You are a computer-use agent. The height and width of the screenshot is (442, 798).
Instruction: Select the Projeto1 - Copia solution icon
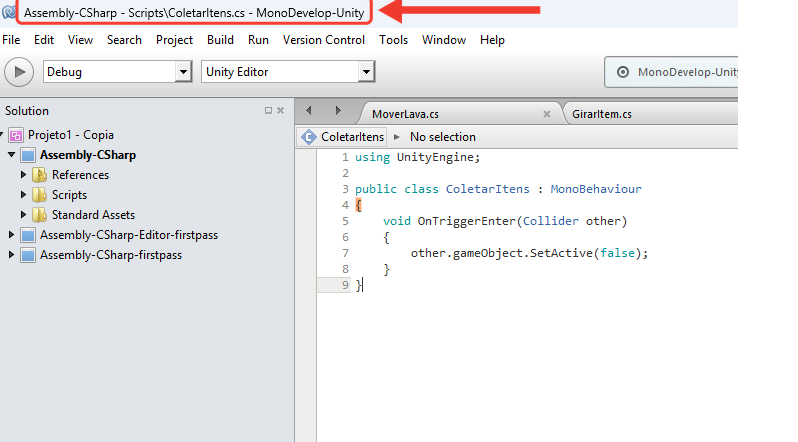click(16, 135)
